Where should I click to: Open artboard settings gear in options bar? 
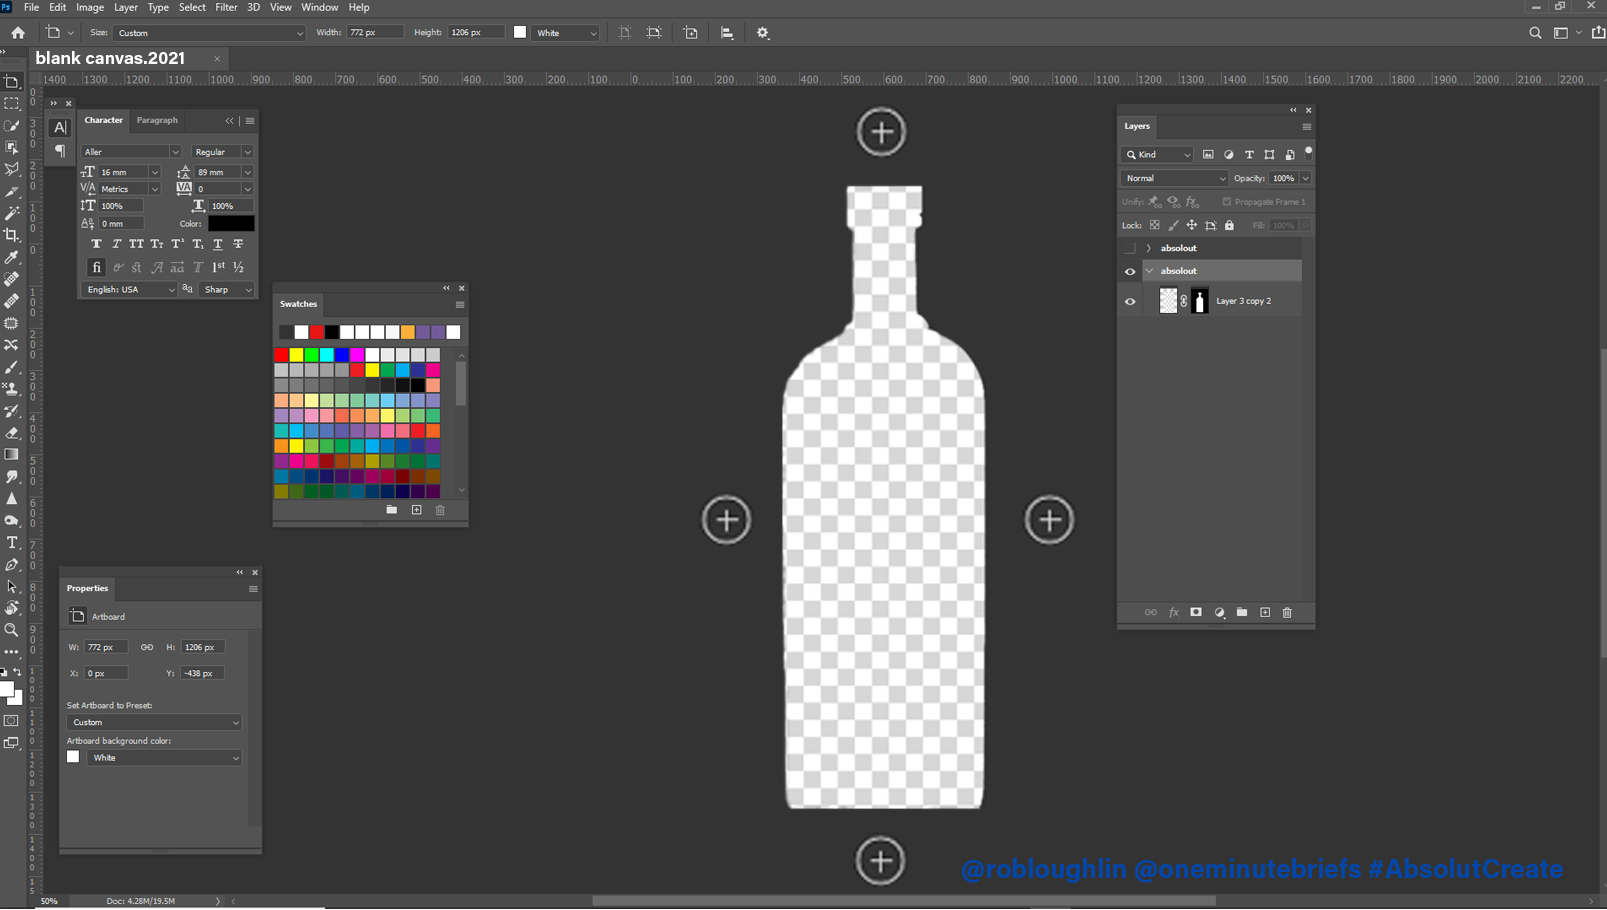coord(763,33)
